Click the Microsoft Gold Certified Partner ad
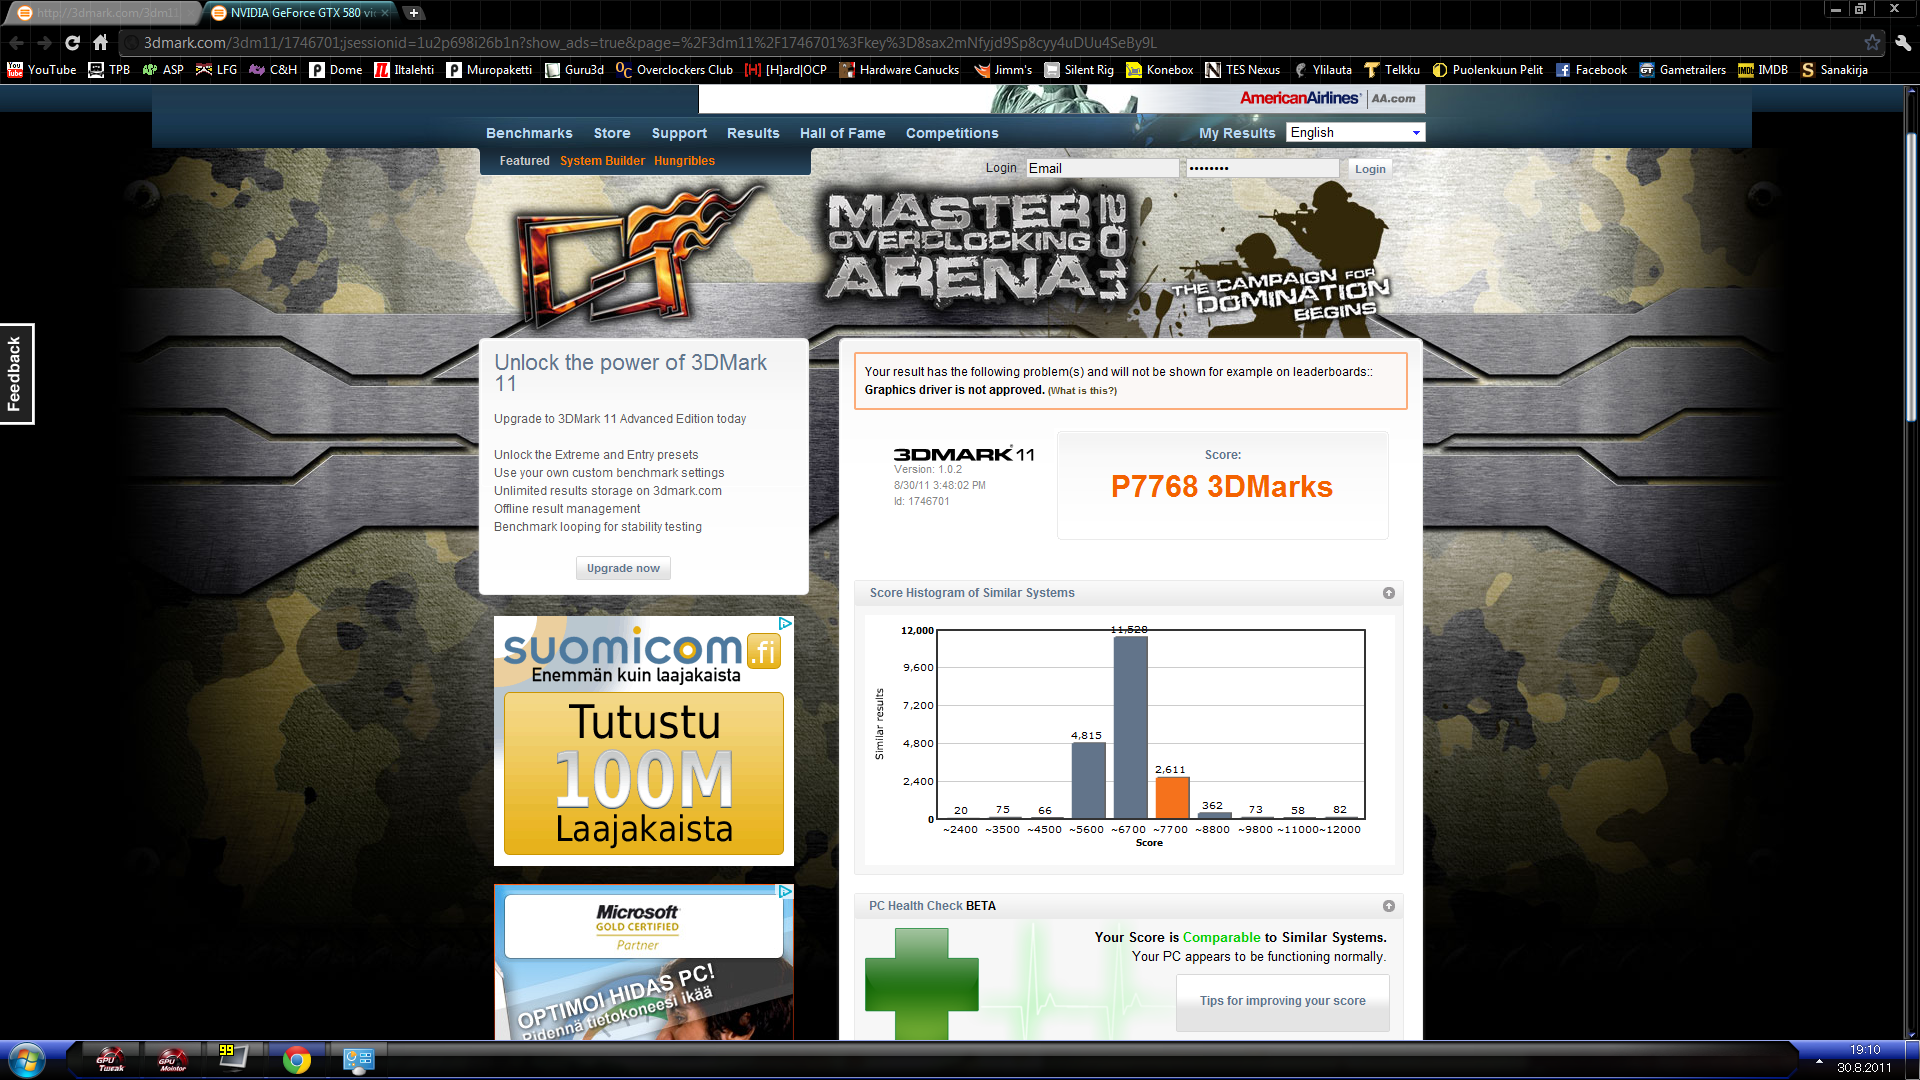This screenshot has width=1920, height=1080. 644,962
